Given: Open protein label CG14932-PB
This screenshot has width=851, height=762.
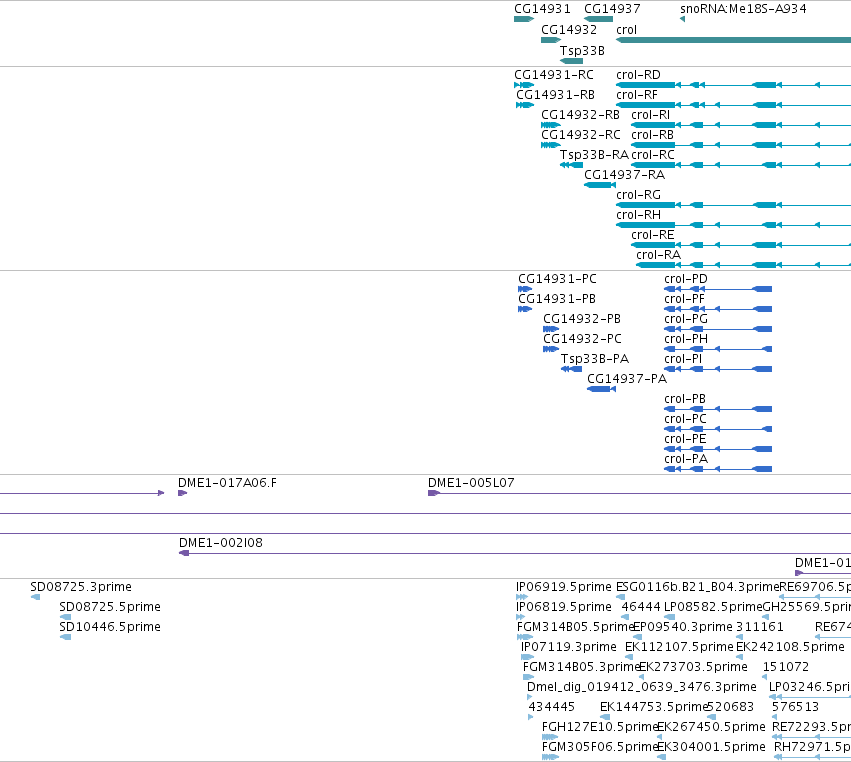Looking at the screenshot, I should pyautogui.click(x=582, y=319).
